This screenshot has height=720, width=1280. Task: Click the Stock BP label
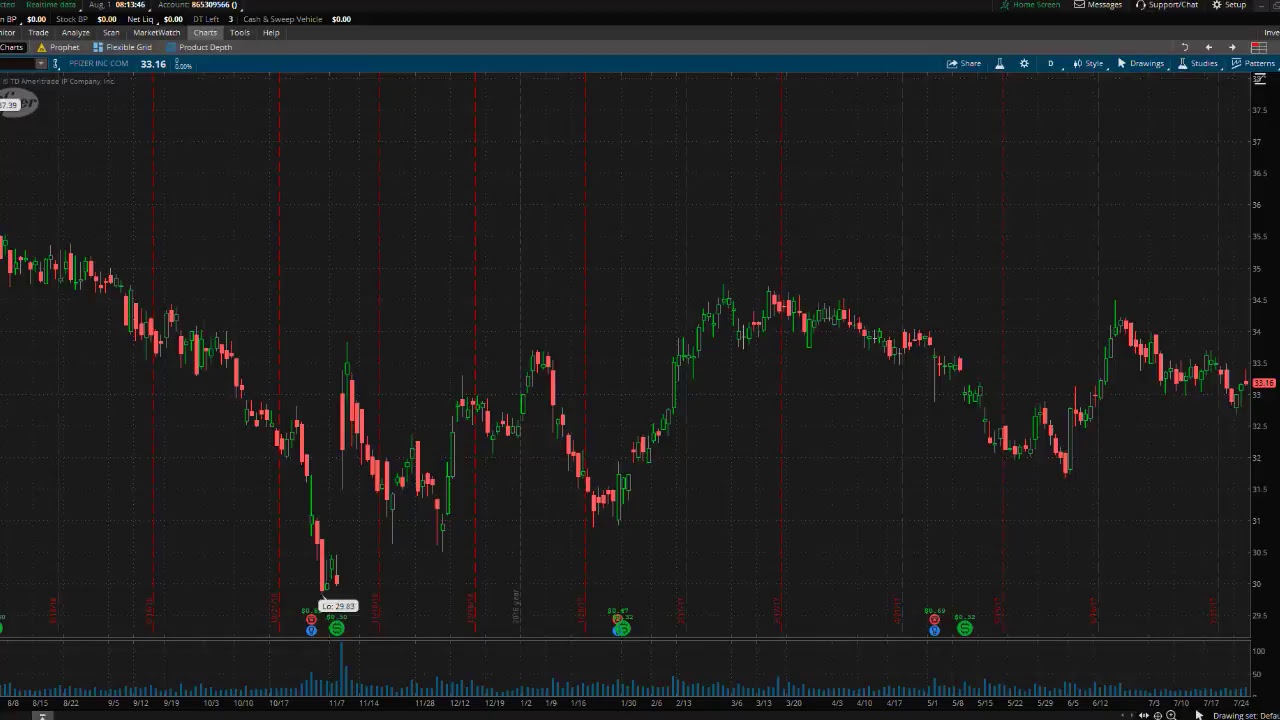click(71, 19)
